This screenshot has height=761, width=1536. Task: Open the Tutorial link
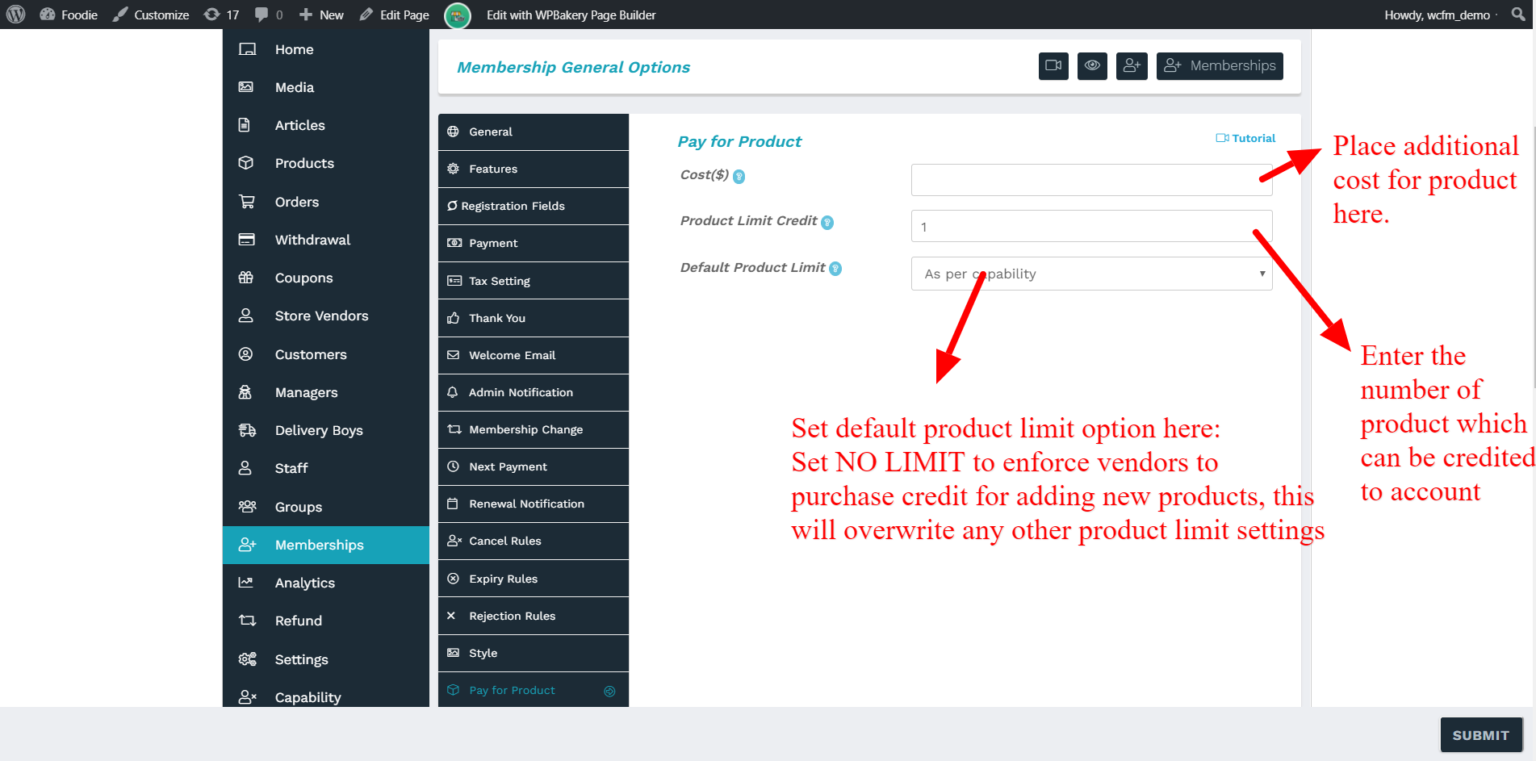point(1246,139)
